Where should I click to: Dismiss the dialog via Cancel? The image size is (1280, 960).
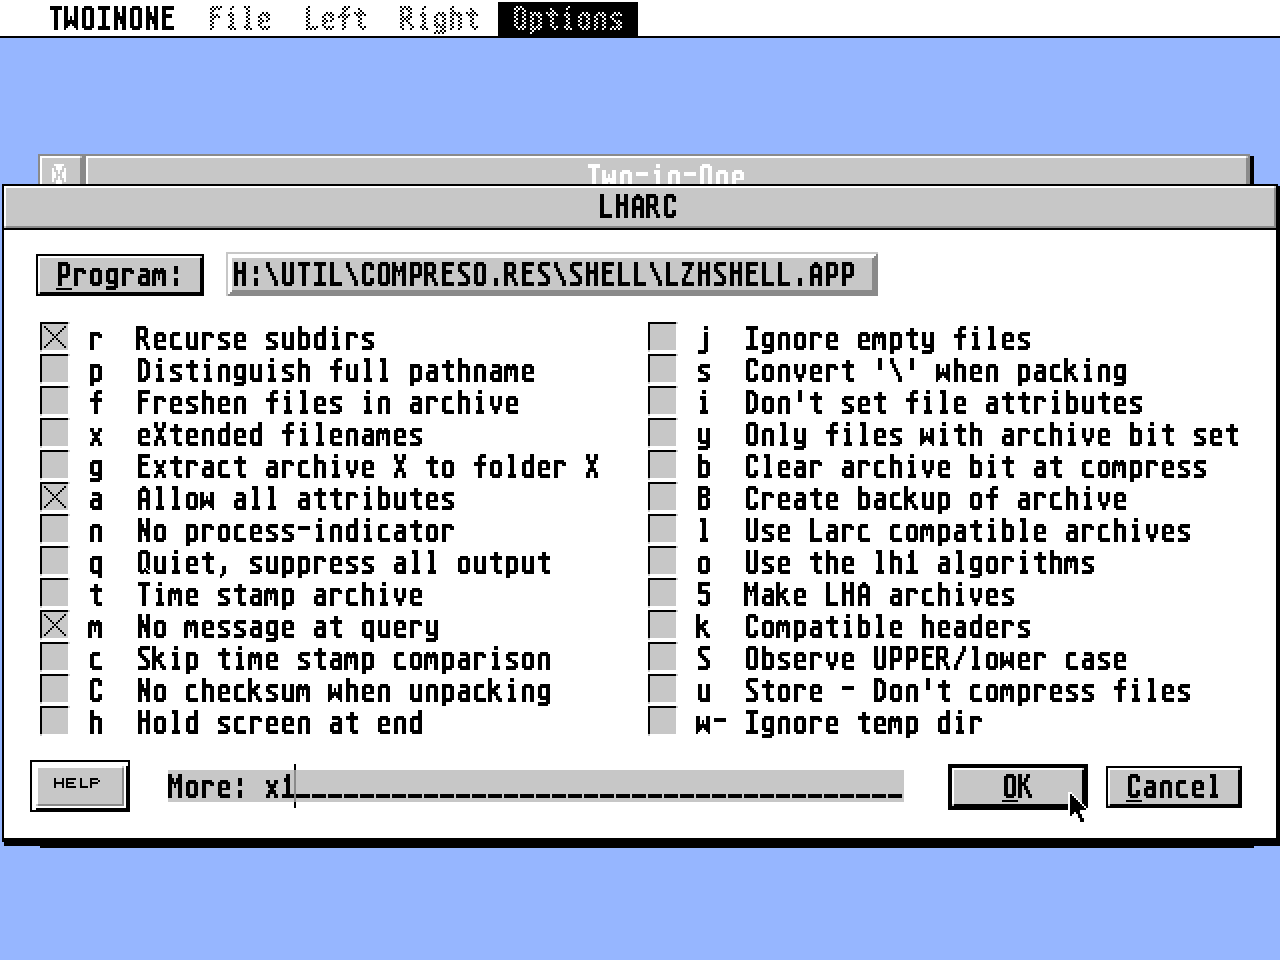(1172, 786)
